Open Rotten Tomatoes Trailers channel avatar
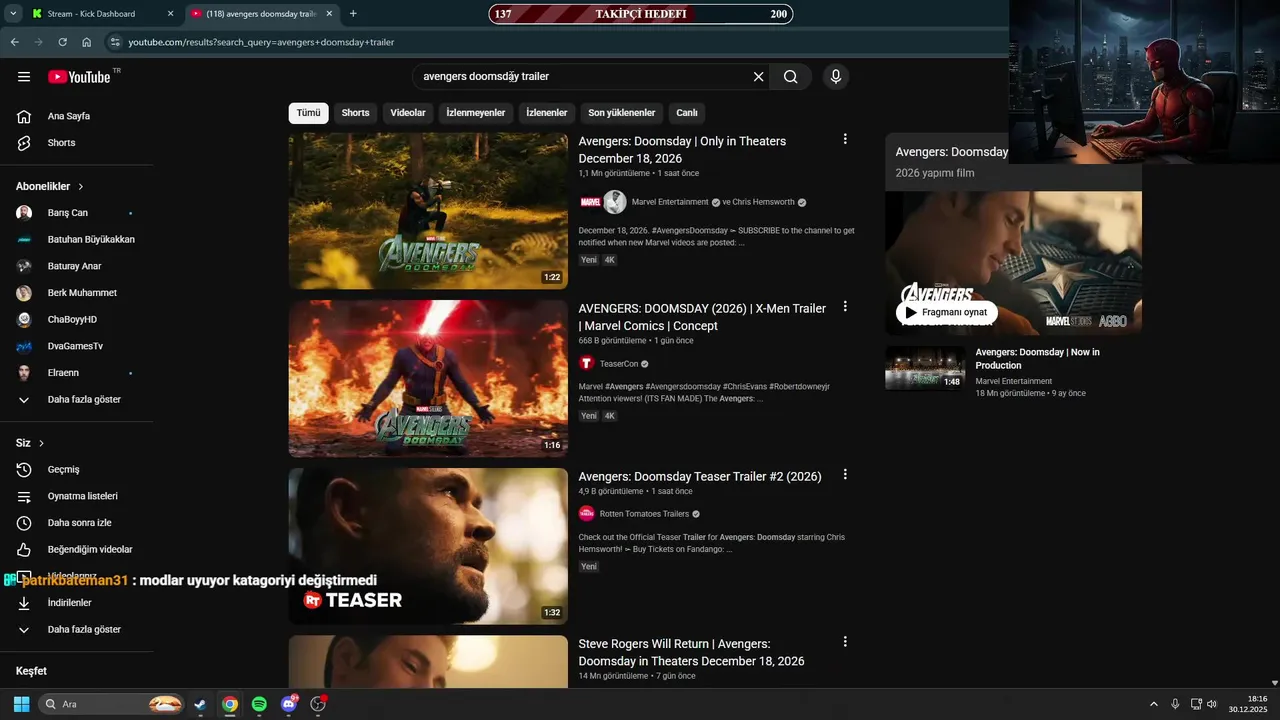1280x720 pixels. pos(587,514)
